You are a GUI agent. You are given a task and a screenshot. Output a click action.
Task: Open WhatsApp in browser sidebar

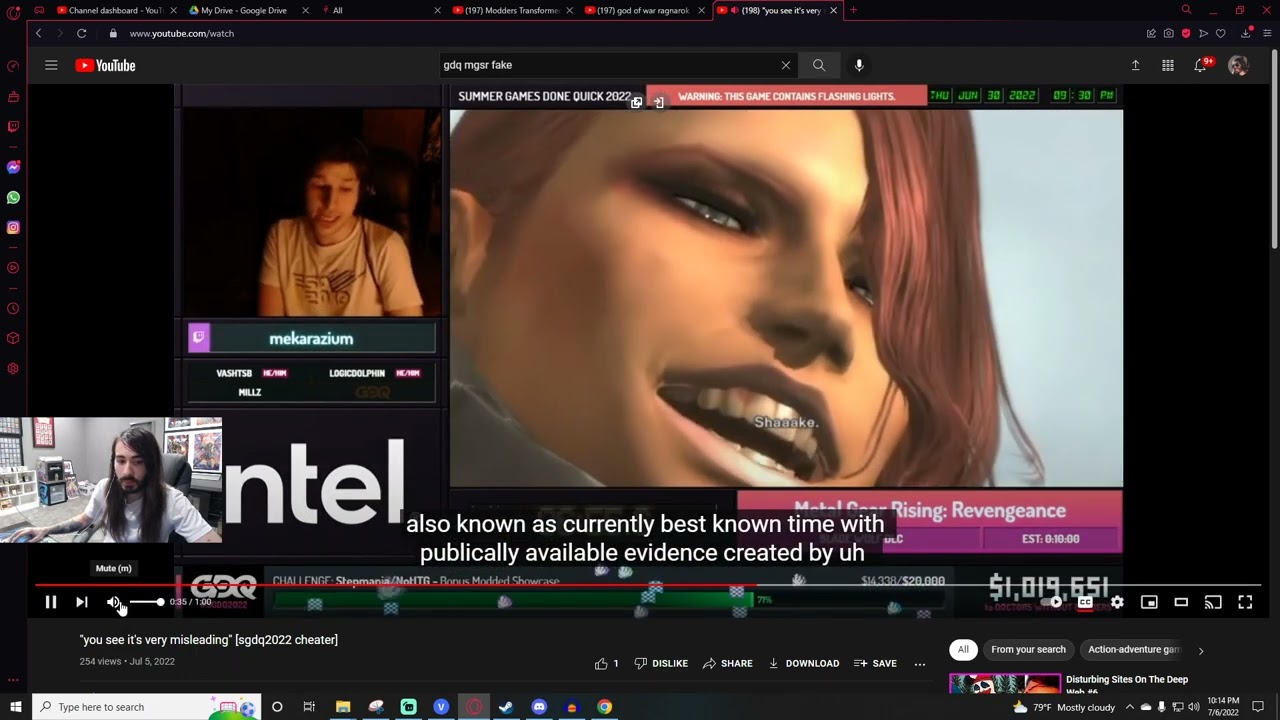pos(13,197)
